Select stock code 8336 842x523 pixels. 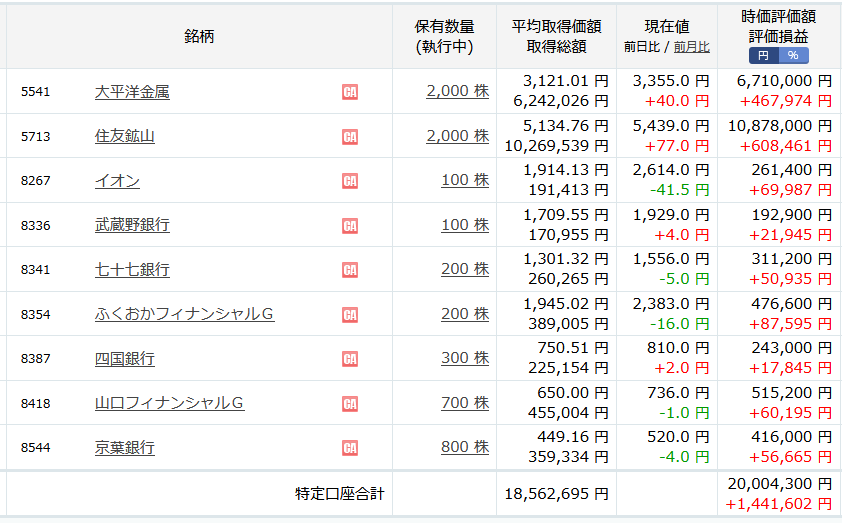[35, 226]
